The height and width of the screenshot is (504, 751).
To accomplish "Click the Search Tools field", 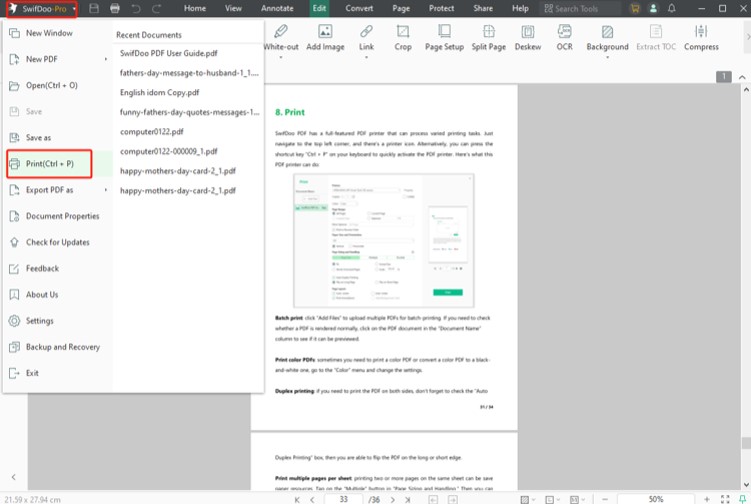I will pos(580,8).
